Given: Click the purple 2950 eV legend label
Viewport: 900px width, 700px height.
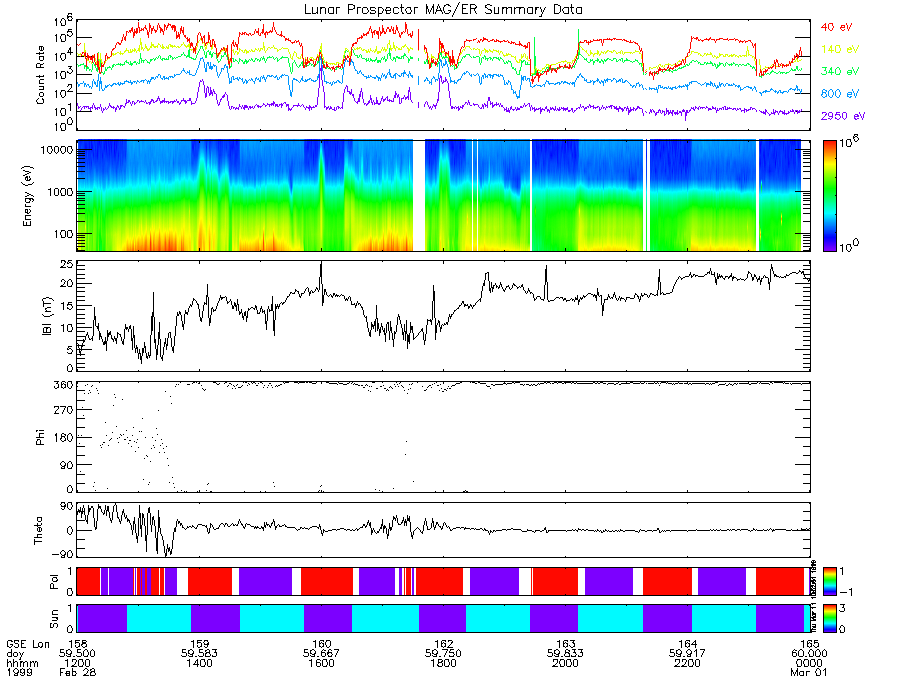Looking at the screenshot, I should click(843, 116).
